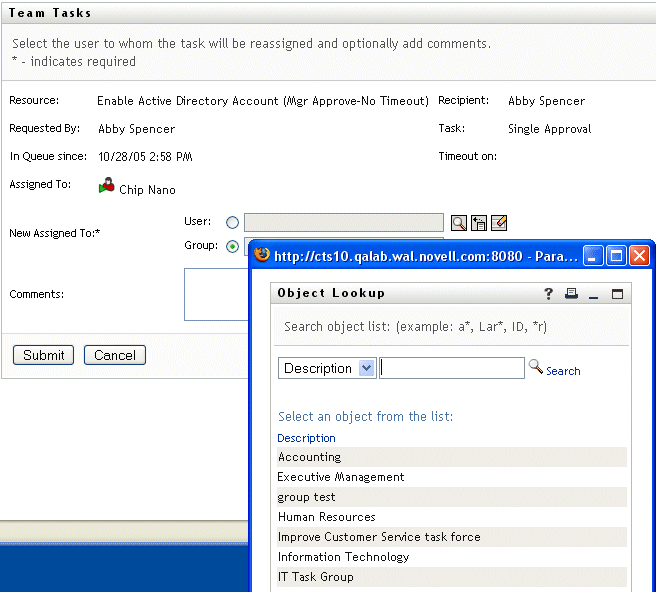Print the Object Lookup panel
The height and width of the screenshot is (592, 656).
coord(571,294)
